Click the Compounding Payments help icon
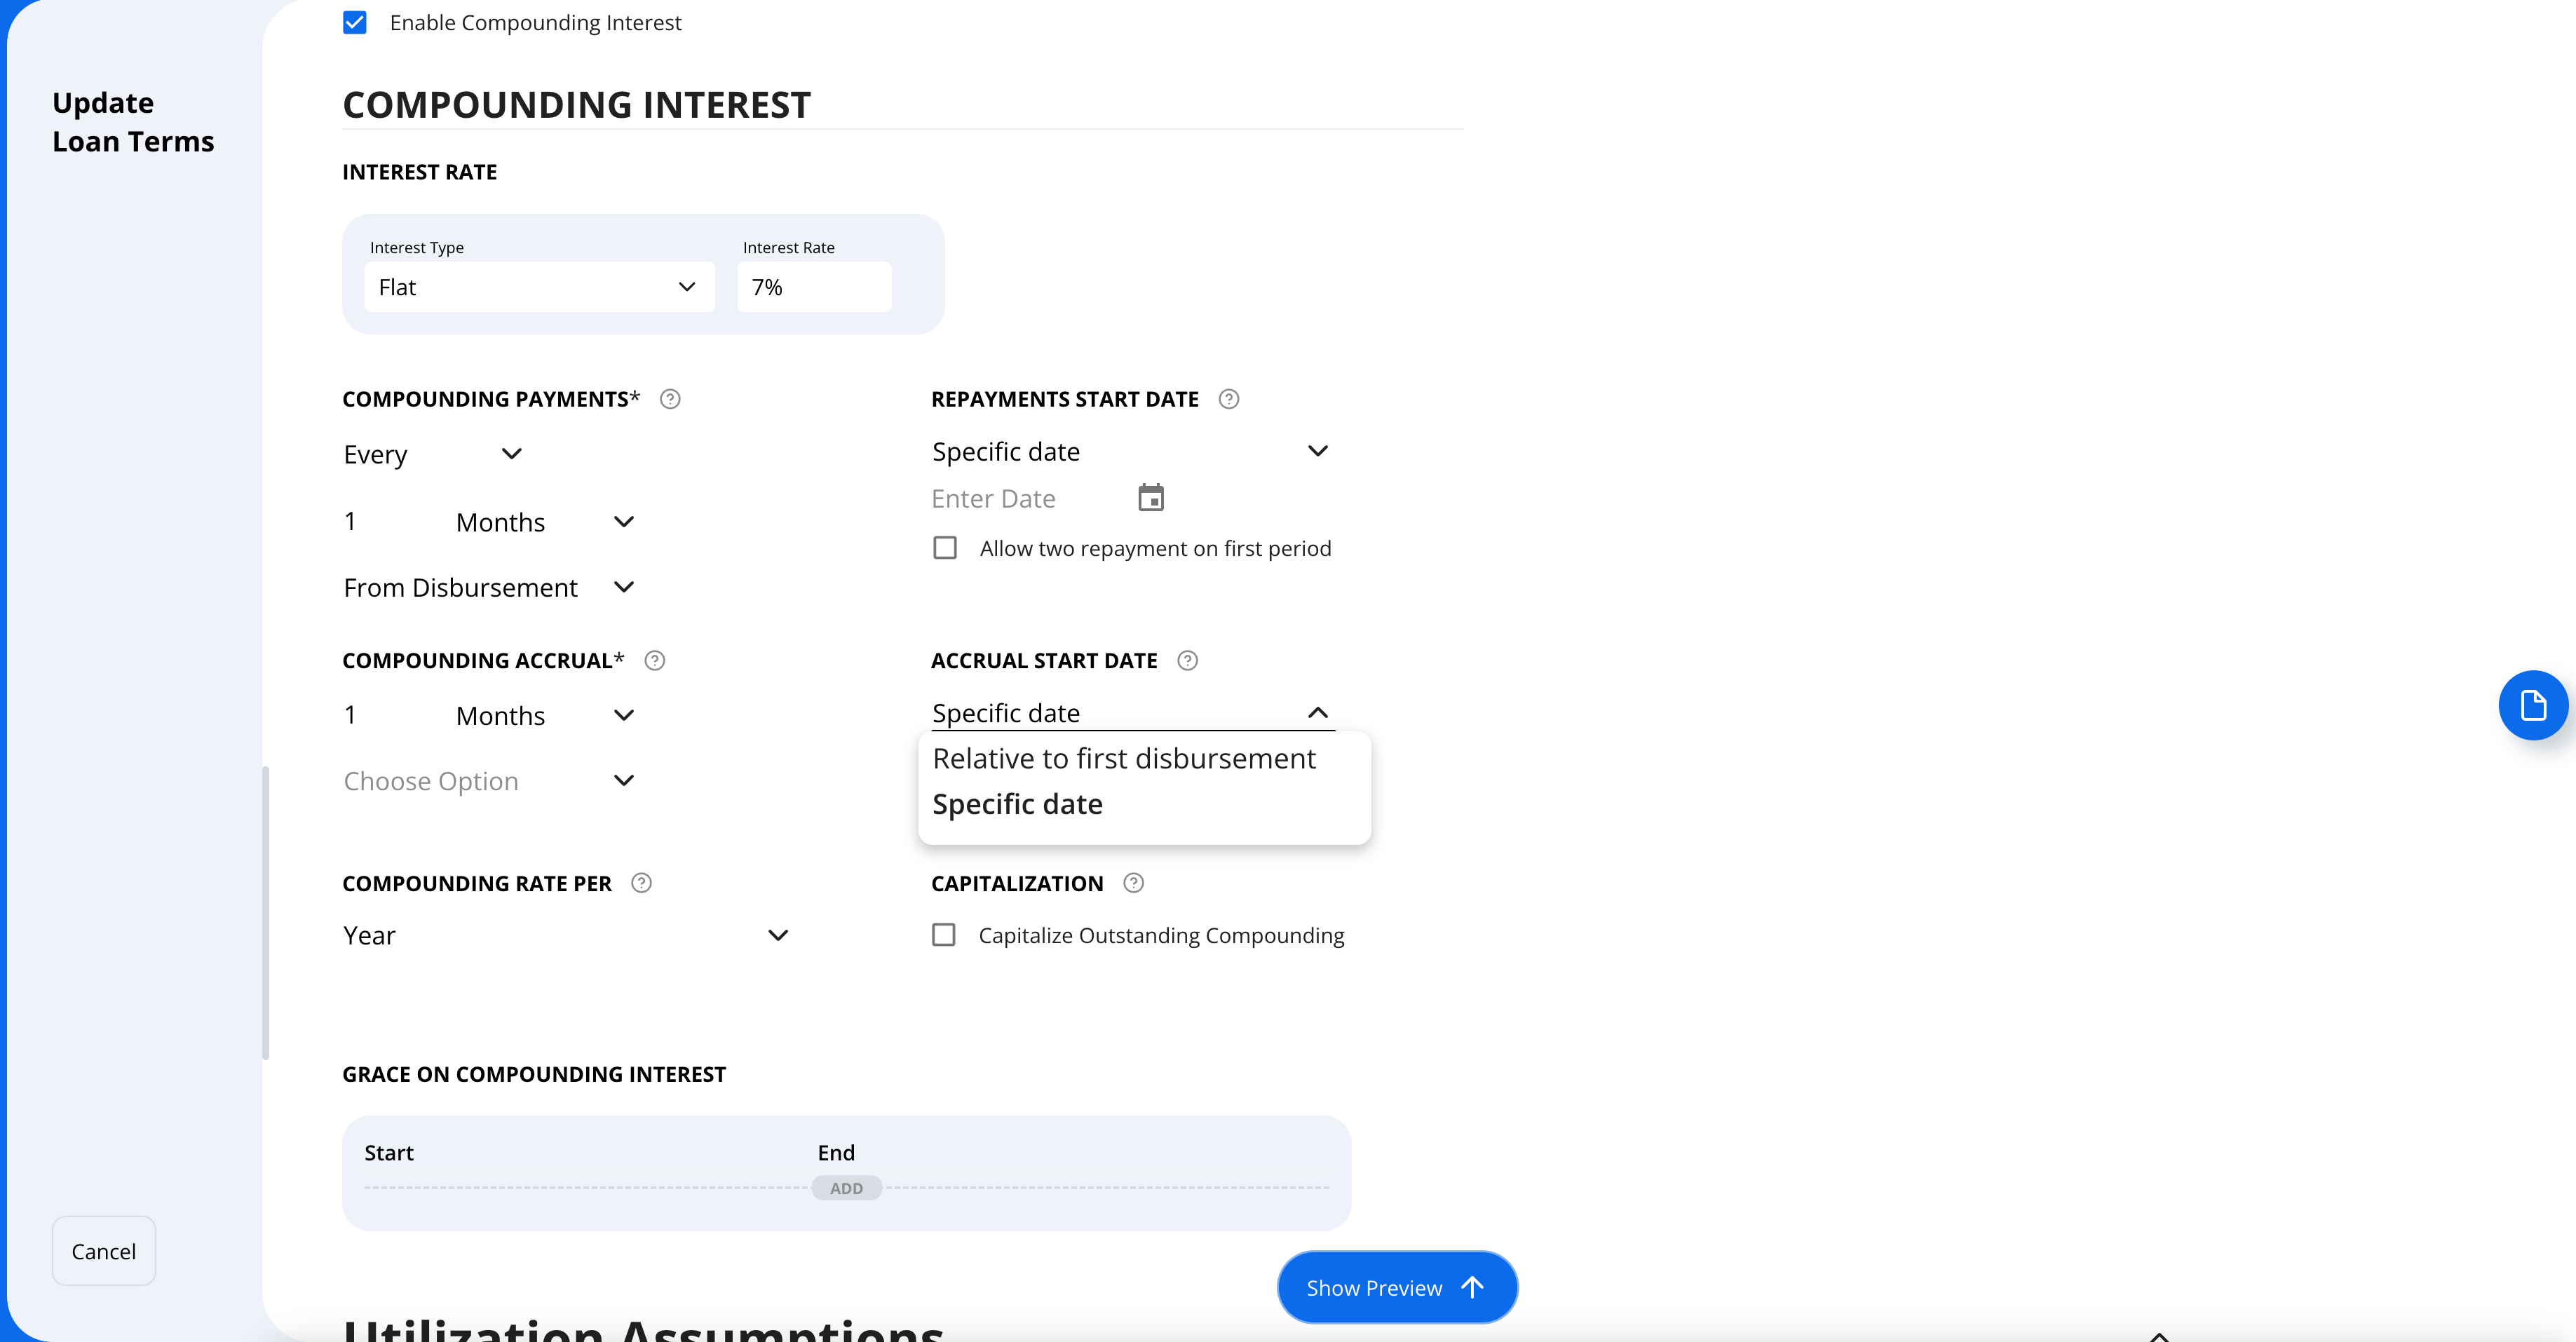The image size is (2576, 1342). [x=670, y=399]
